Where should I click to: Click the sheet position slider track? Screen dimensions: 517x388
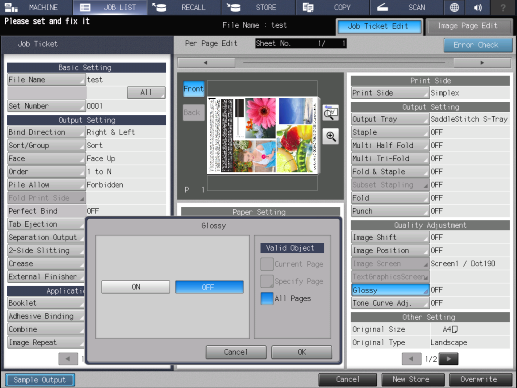tap(344, 63)
